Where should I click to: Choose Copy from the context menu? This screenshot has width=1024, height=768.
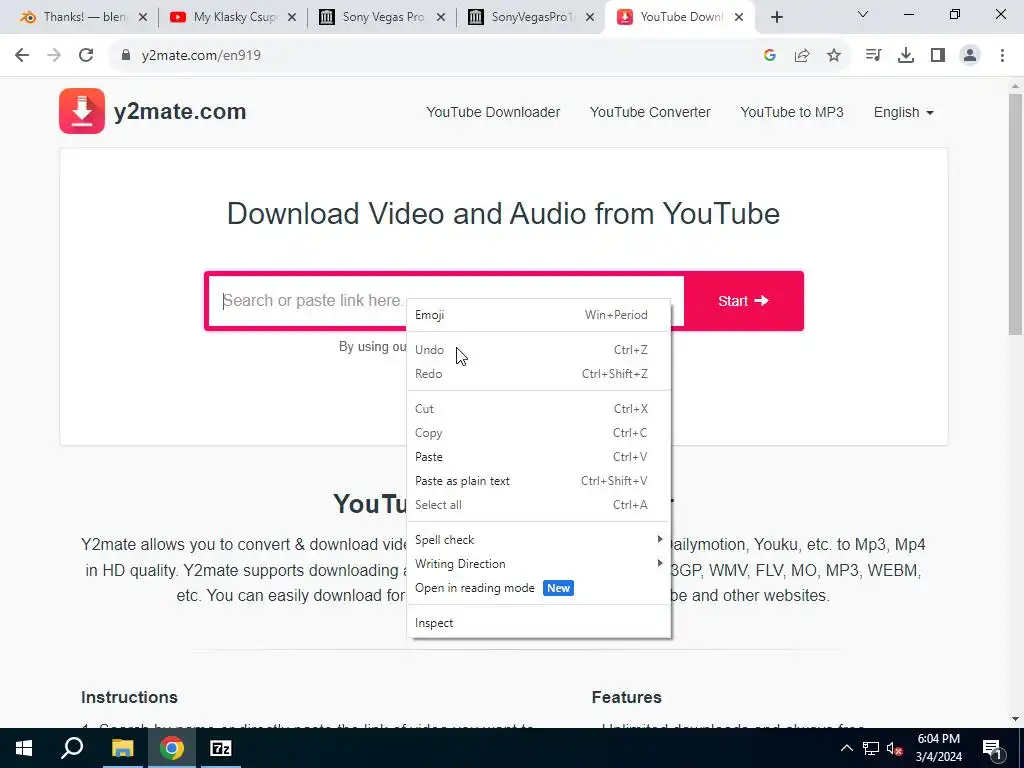click(x=539, y=433)
